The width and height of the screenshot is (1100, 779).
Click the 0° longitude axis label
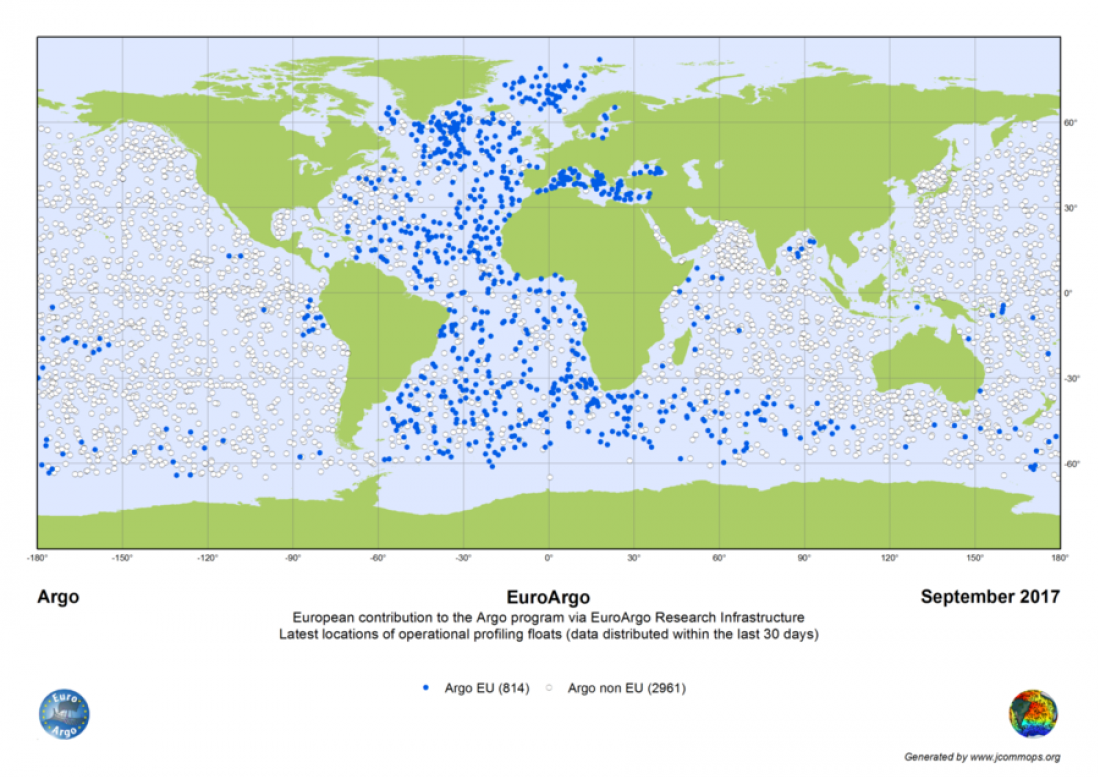pyautogui.click(x=549, y=558)
